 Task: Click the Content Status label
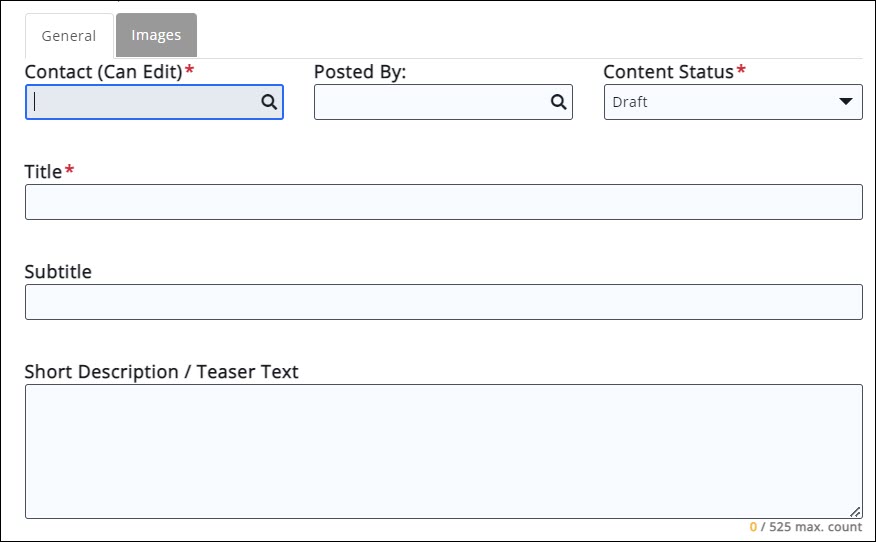[668, 72]
